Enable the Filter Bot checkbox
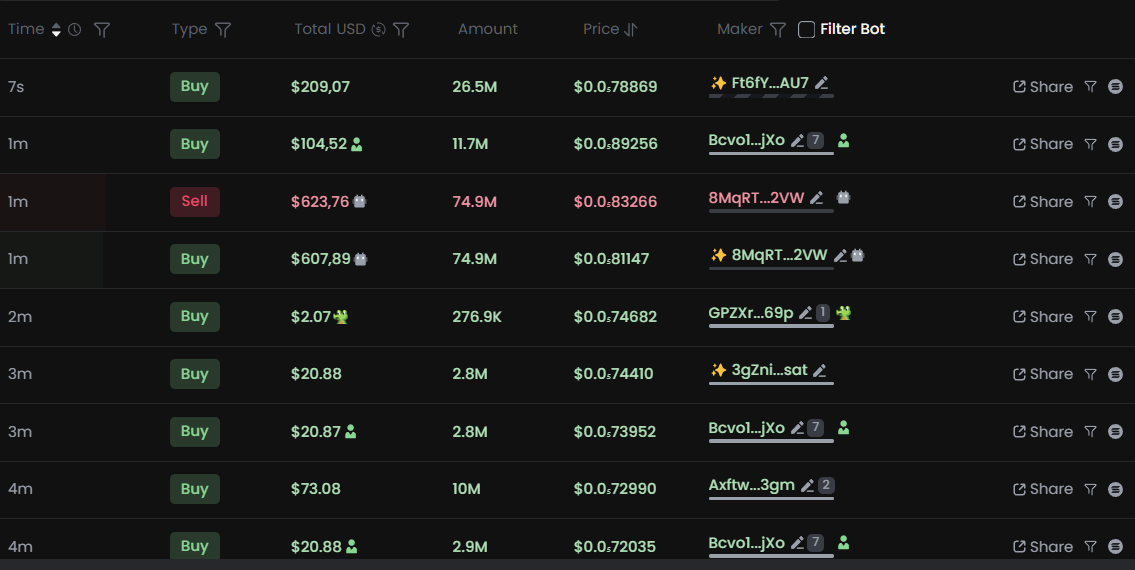1135x570 pixels. click(x=806, y=30)
